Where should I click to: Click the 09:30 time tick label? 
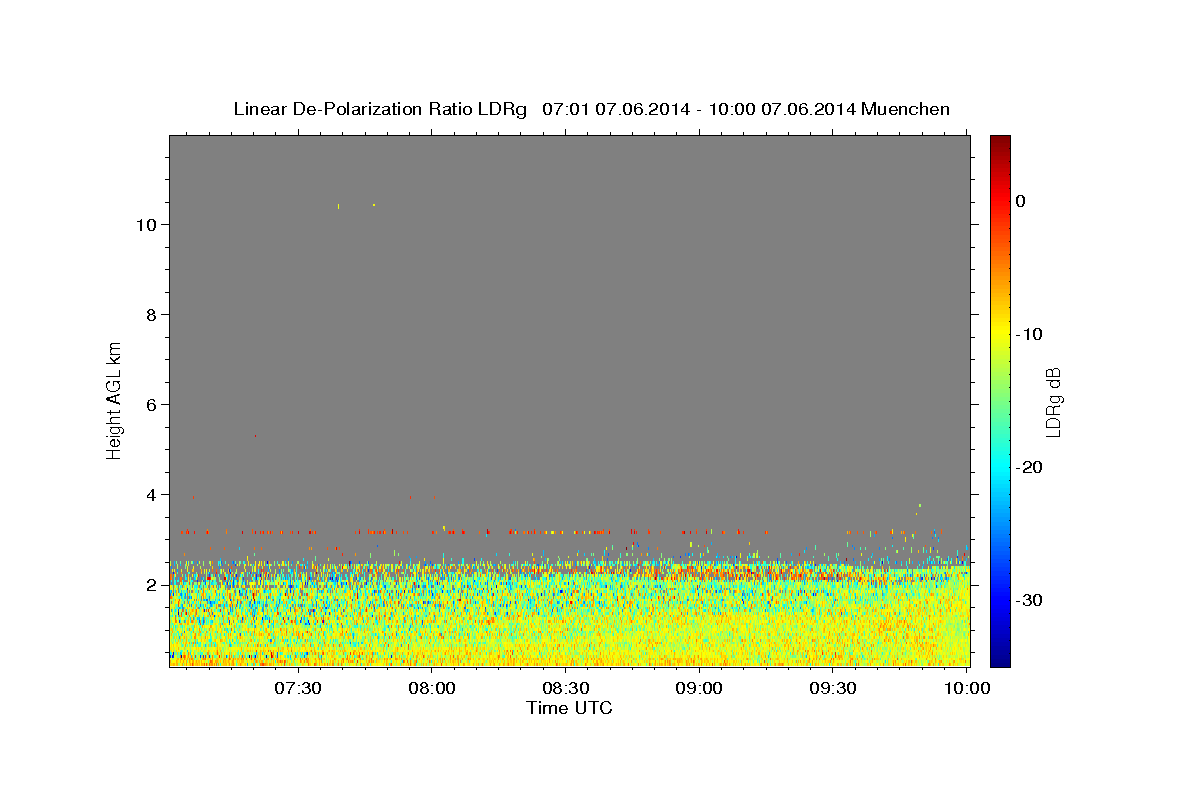tap(832, 688)
